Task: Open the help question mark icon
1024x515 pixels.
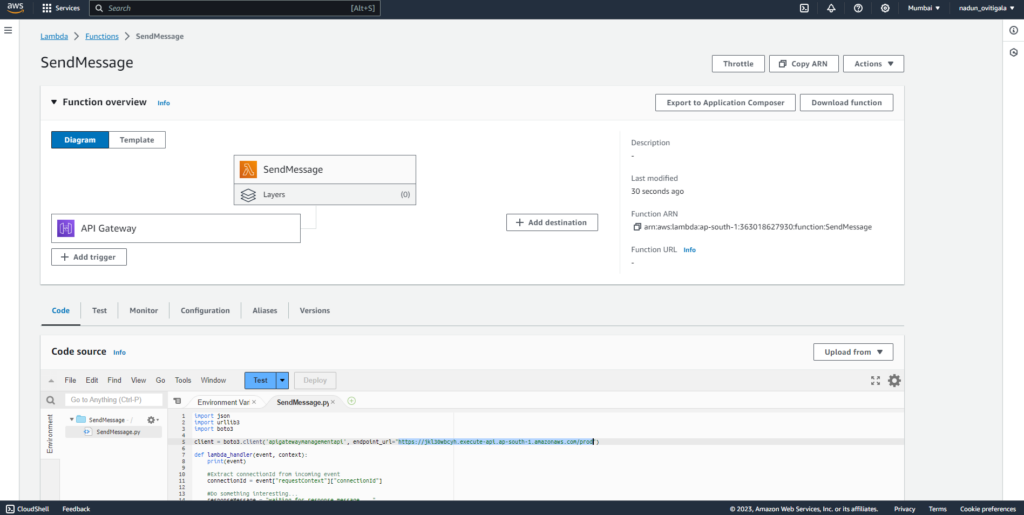Action: (x=858, y=8)
